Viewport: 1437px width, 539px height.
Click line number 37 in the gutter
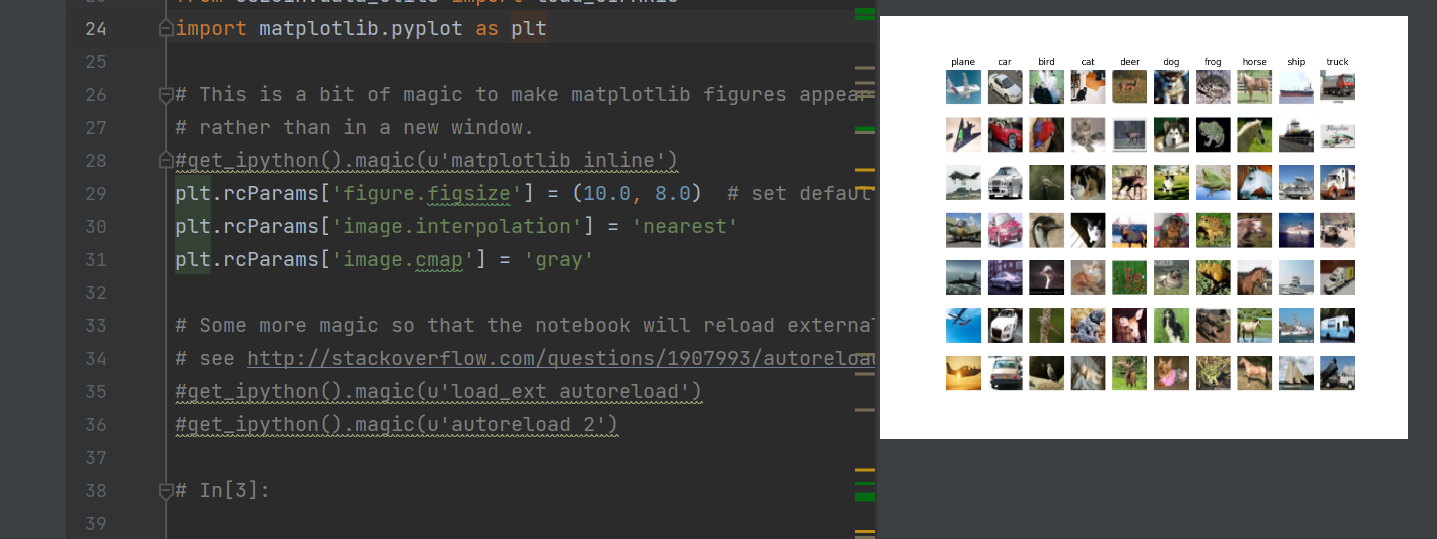pos(96,458)
